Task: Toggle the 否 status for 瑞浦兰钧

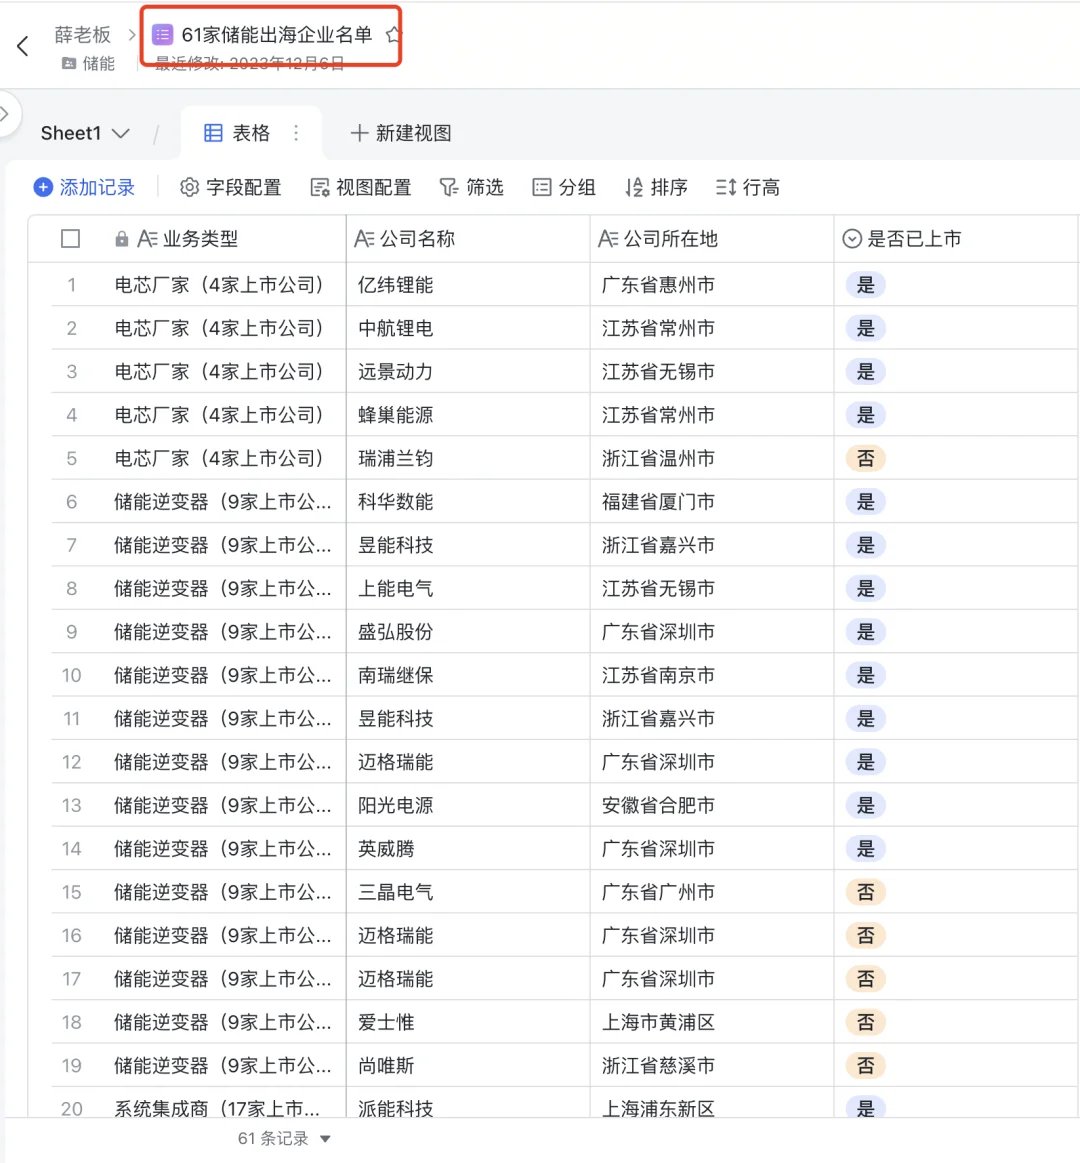Action: (864, 458)
